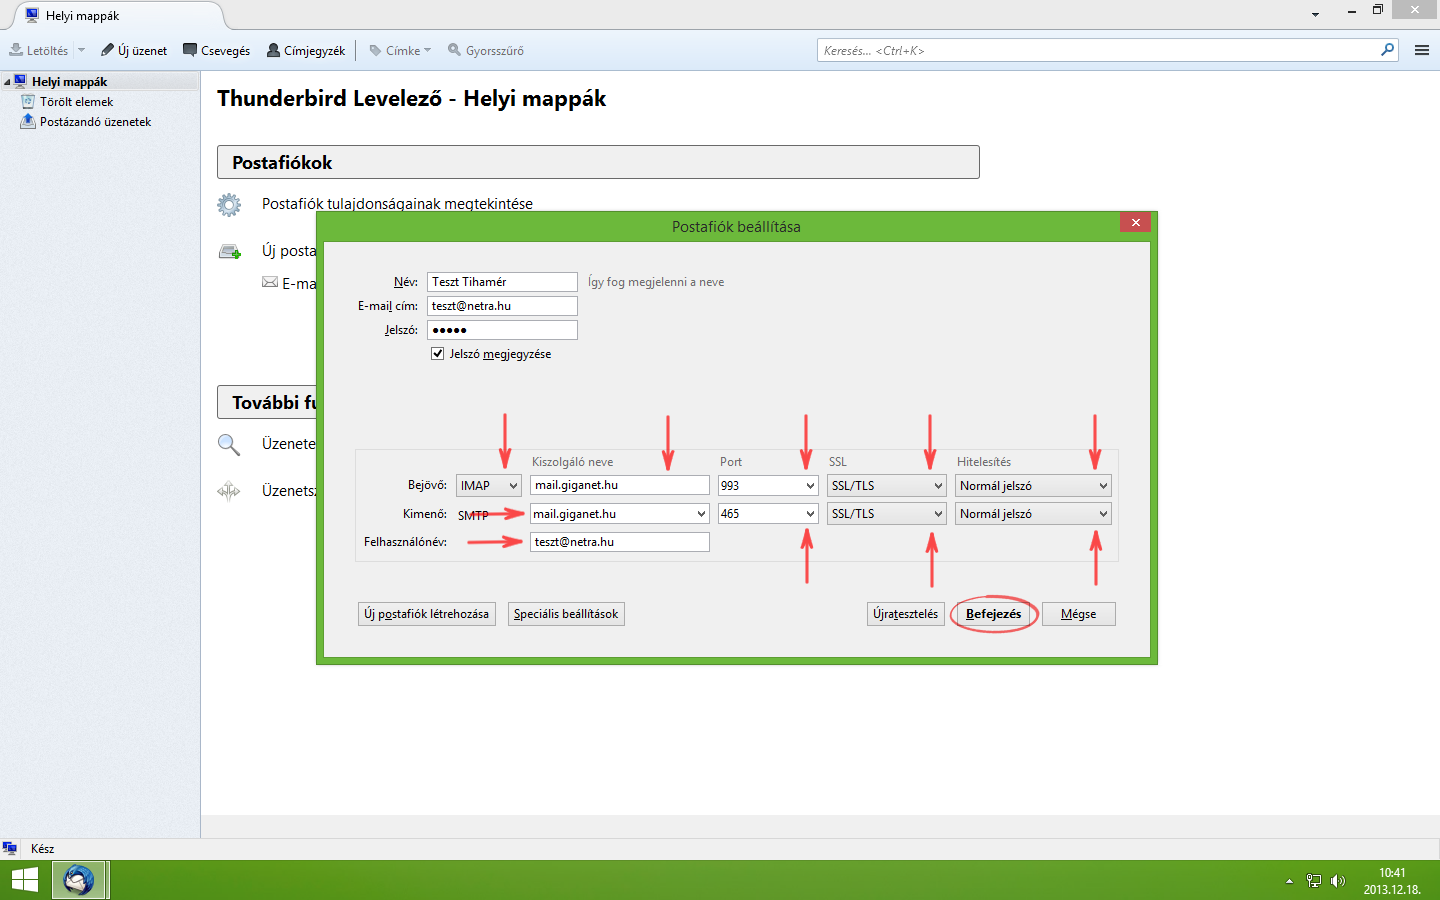Click the Újratesztelés button
Screen dimensions: 1440x900
point(905,614)
